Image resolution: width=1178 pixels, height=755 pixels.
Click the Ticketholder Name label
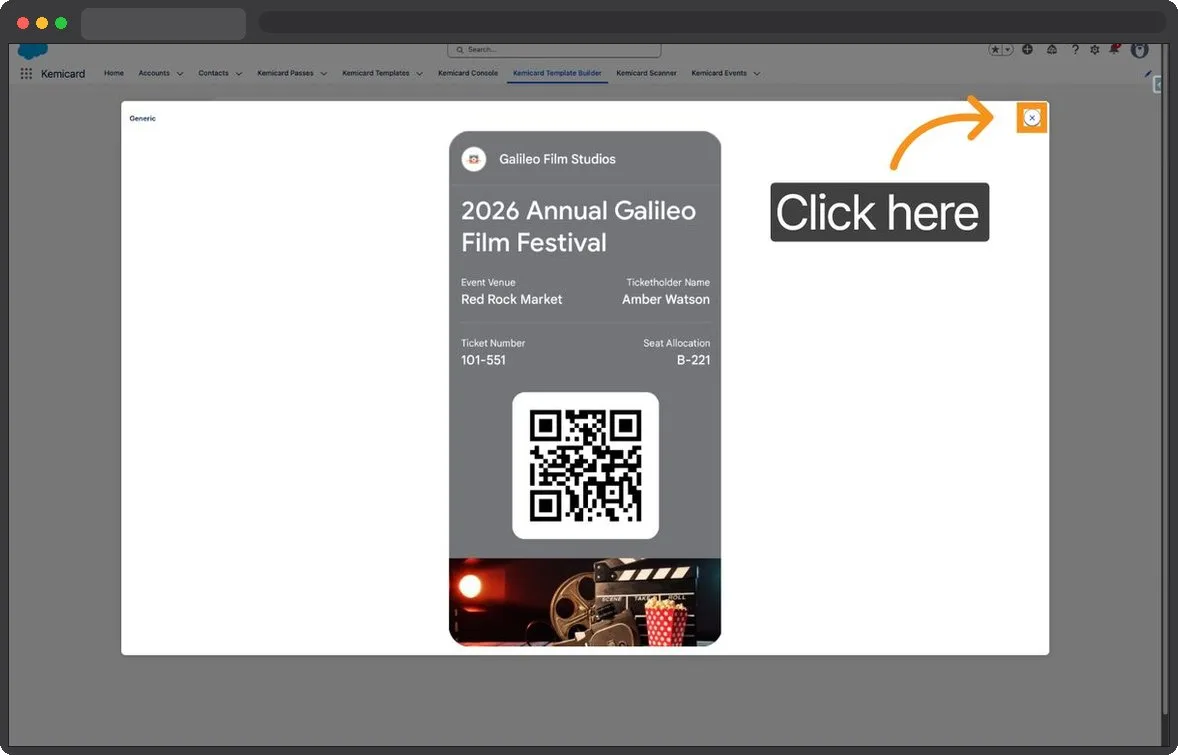point(668,282)
